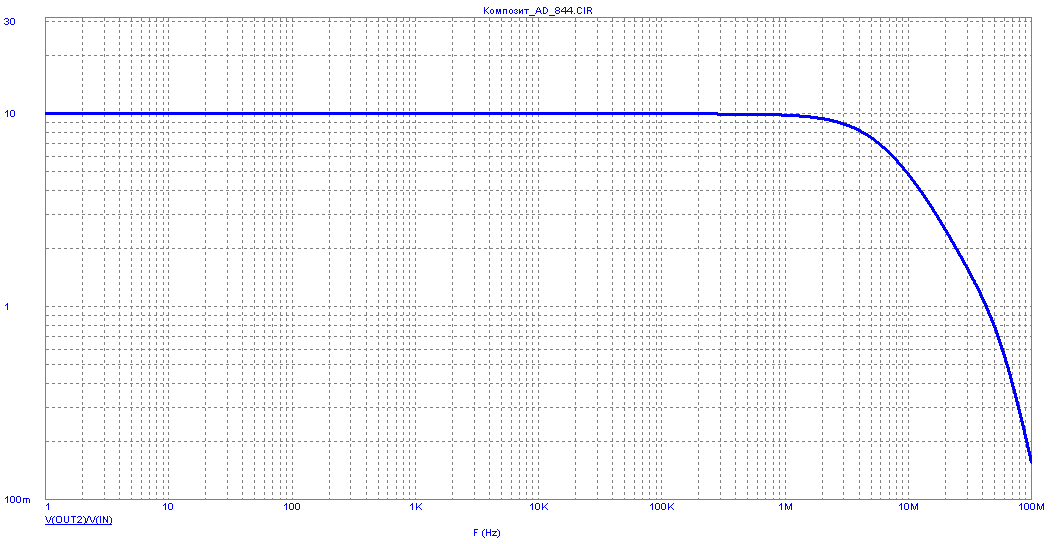Viewport: 1058px width, 544px height.
Task: Click the 10K frequency axis label
Action: [x=538, y=507]
